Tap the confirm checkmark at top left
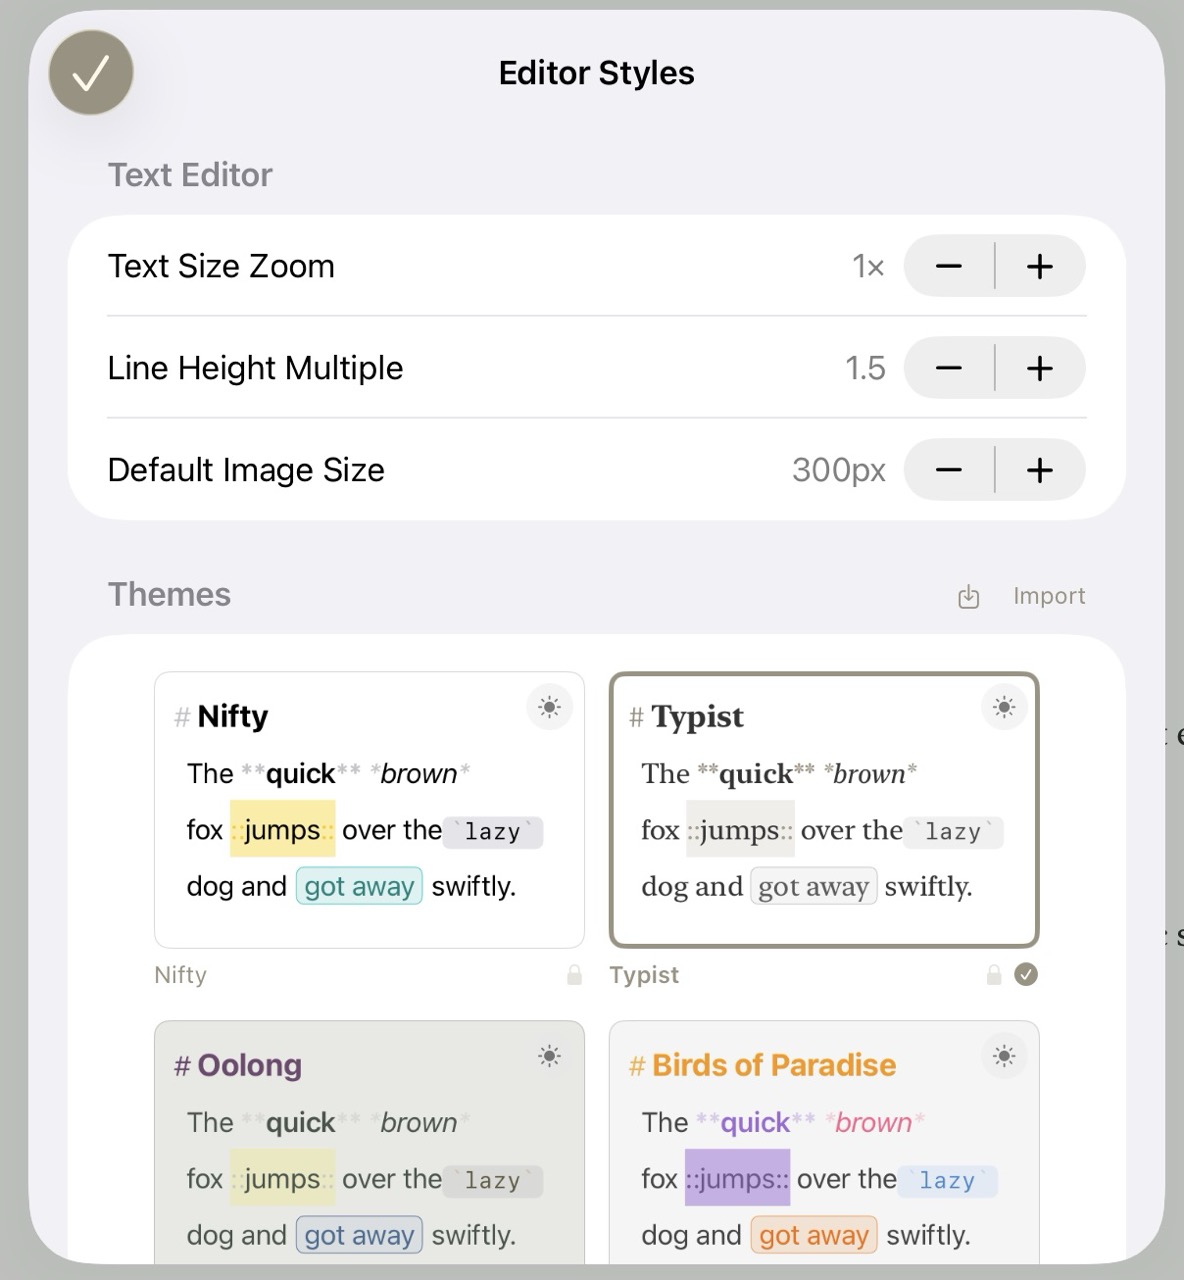The image size is (1184, 1280). pyautogui.click(x=90, y=72)
